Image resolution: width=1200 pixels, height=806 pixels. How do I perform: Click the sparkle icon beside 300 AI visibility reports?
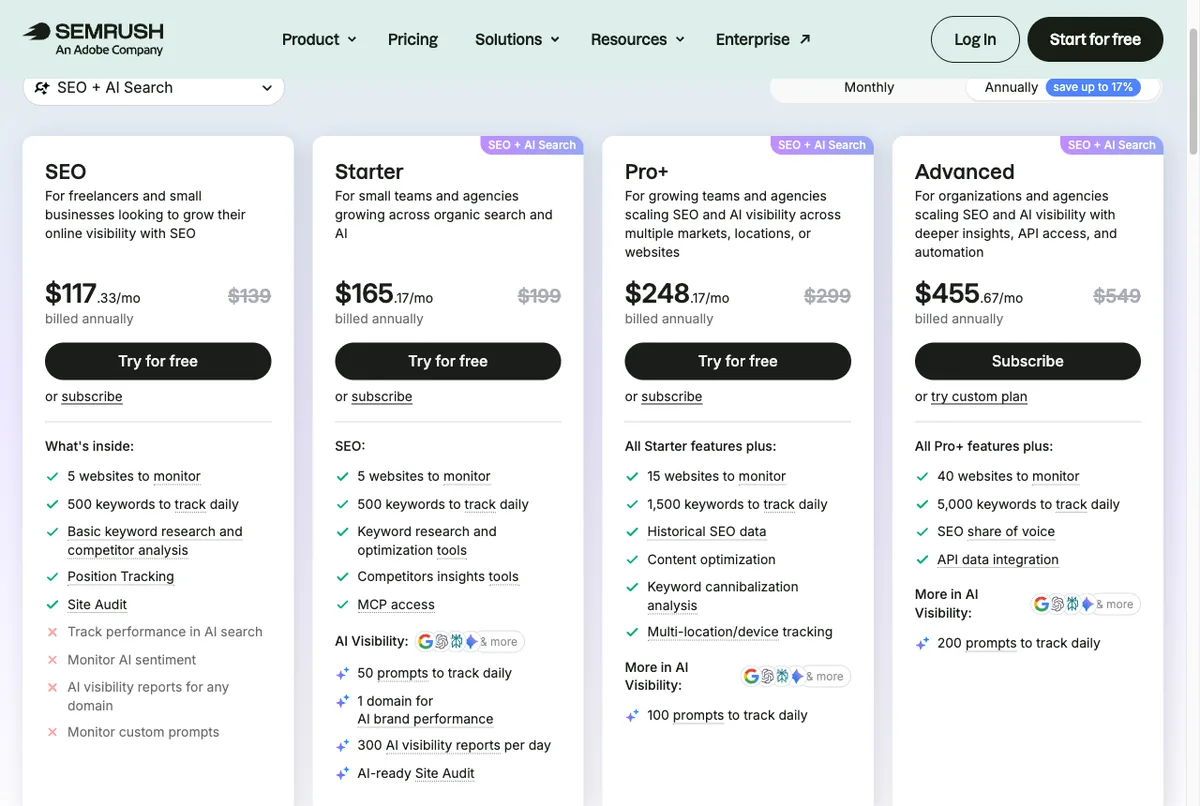click(x=343, y=745)
